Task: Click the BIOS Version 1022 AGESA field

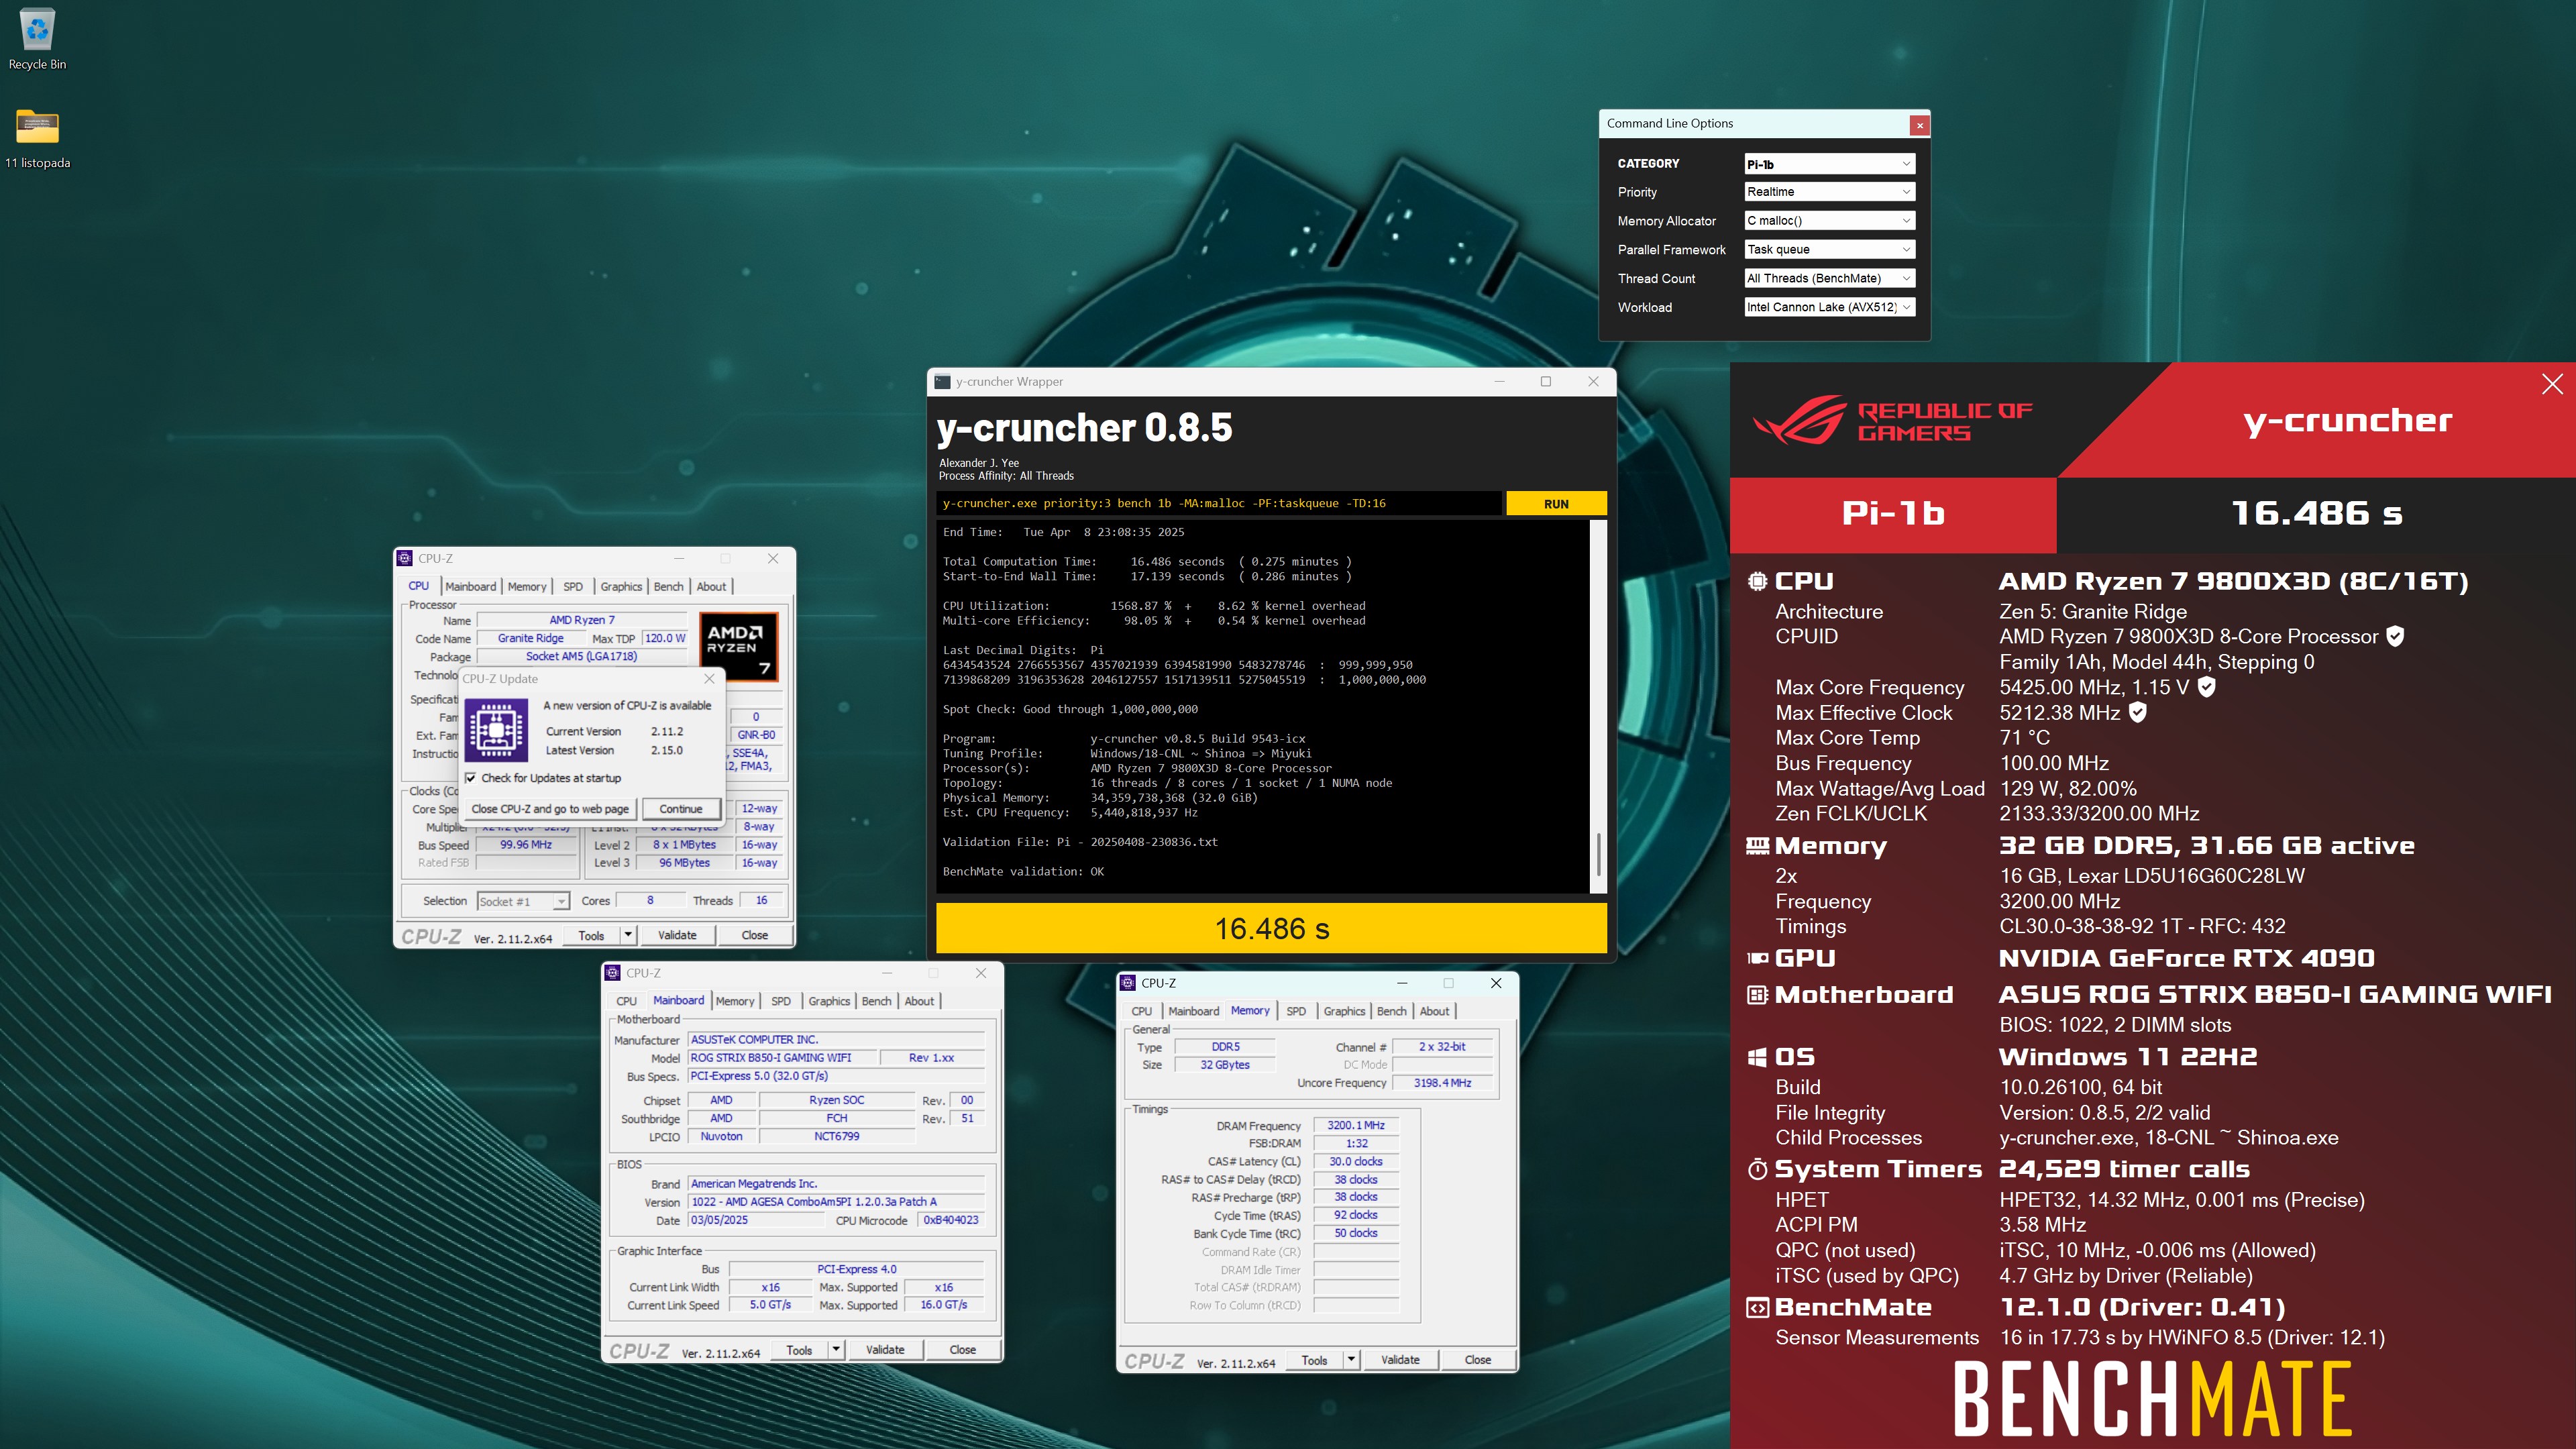Action: point(836,1202)
